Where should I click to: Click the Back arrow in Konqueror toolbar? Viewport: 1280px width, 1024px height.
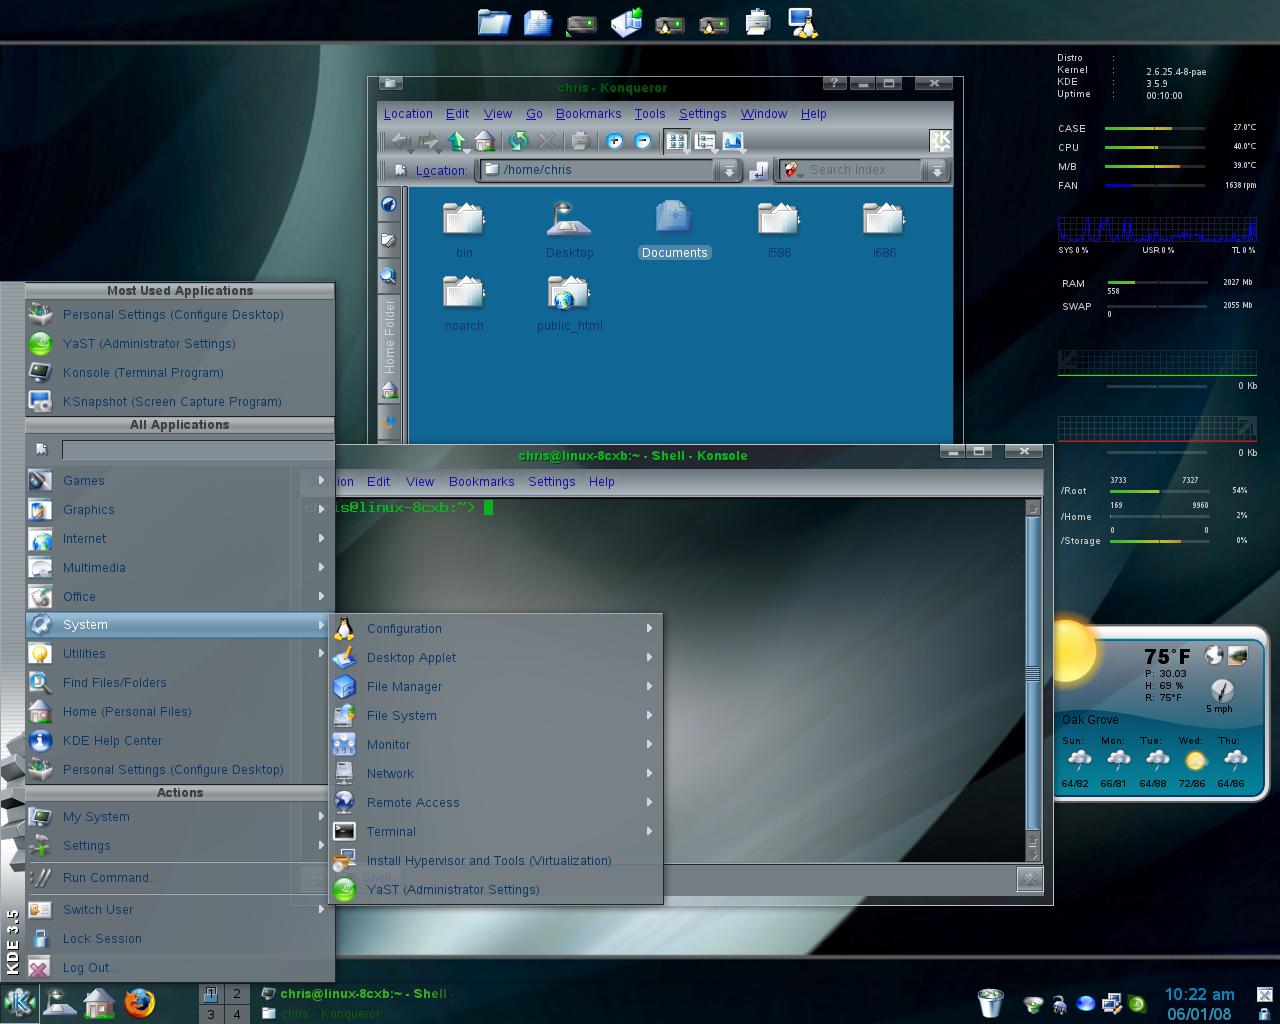pos(401,141)
